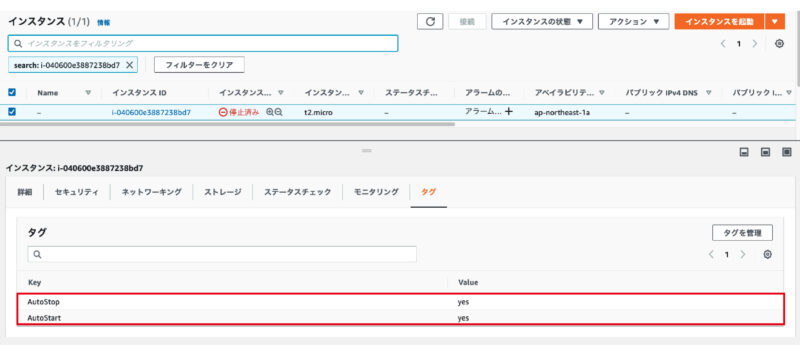The width and height of the screenshot is (800, 361).
Task: Click インスタンス ID column header
Action: (x=139, y=93)
